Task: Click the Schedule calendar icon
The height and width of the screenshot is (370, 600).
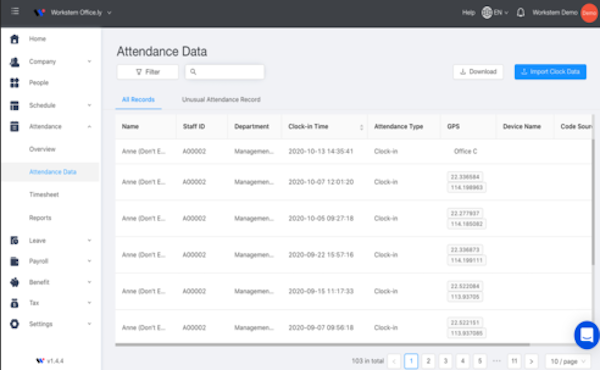Action: (15, 106)
